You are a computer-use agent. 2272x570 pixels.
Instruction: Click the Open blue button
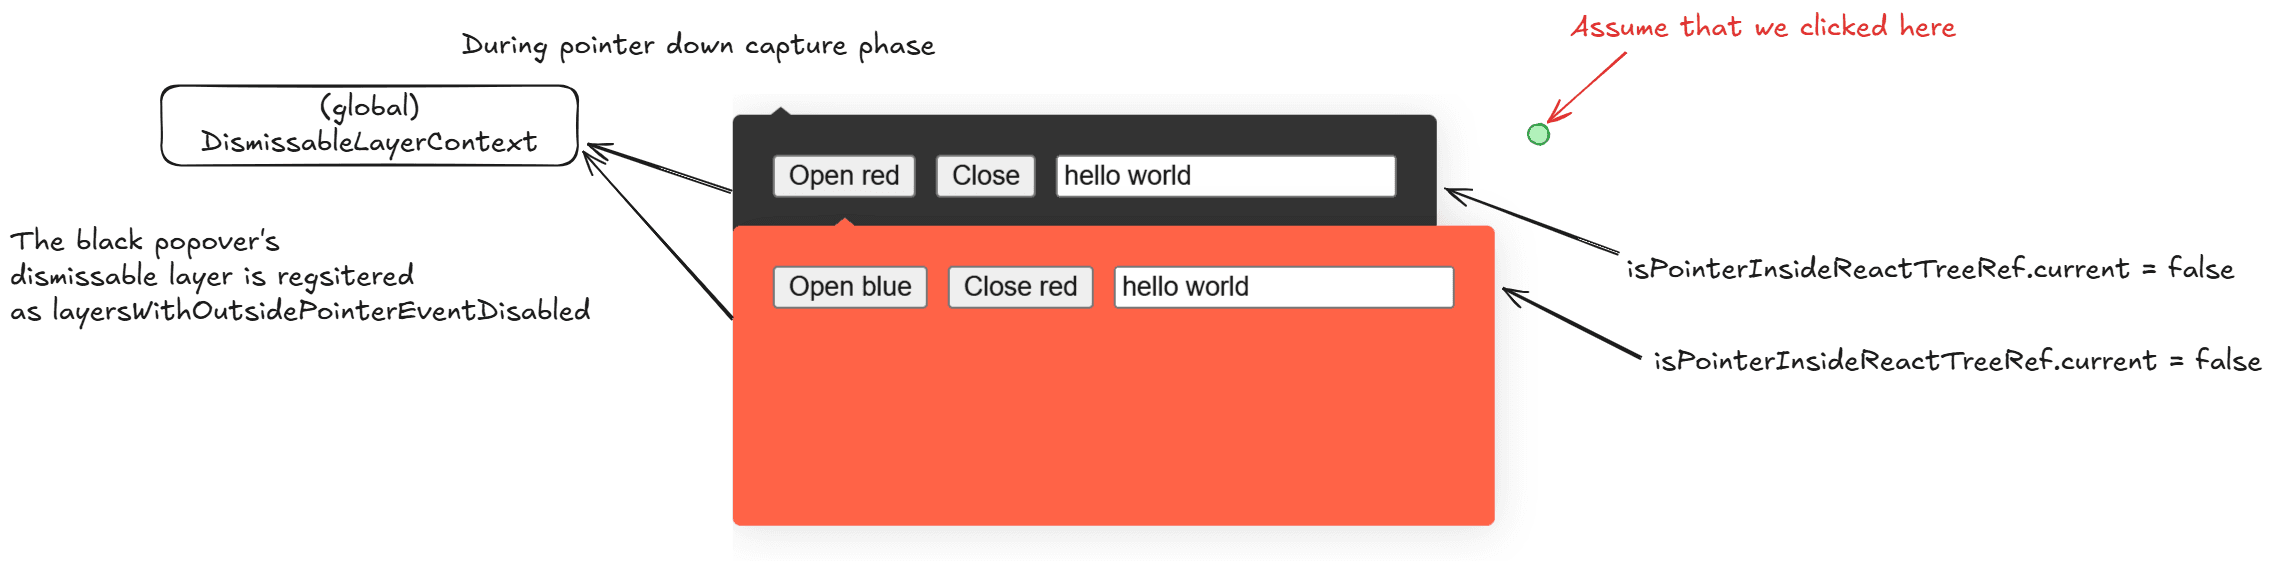849,287
